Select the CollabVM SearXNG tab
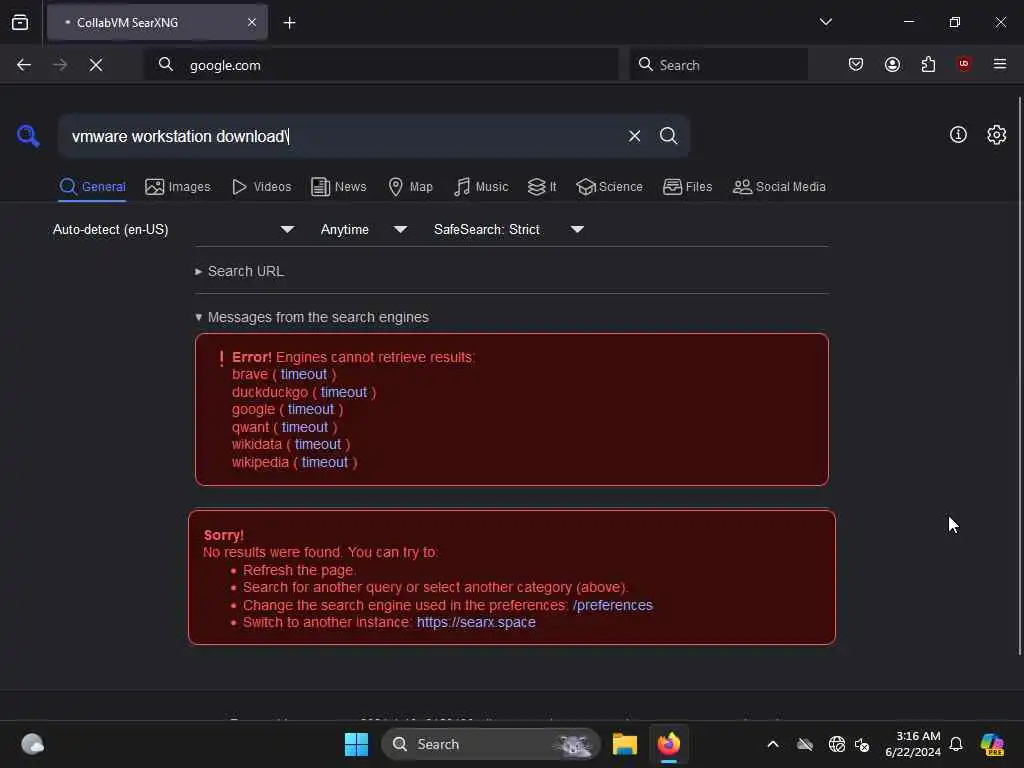Image resolution: width=1024 pixels, height=768 pixels. [157, 22]
